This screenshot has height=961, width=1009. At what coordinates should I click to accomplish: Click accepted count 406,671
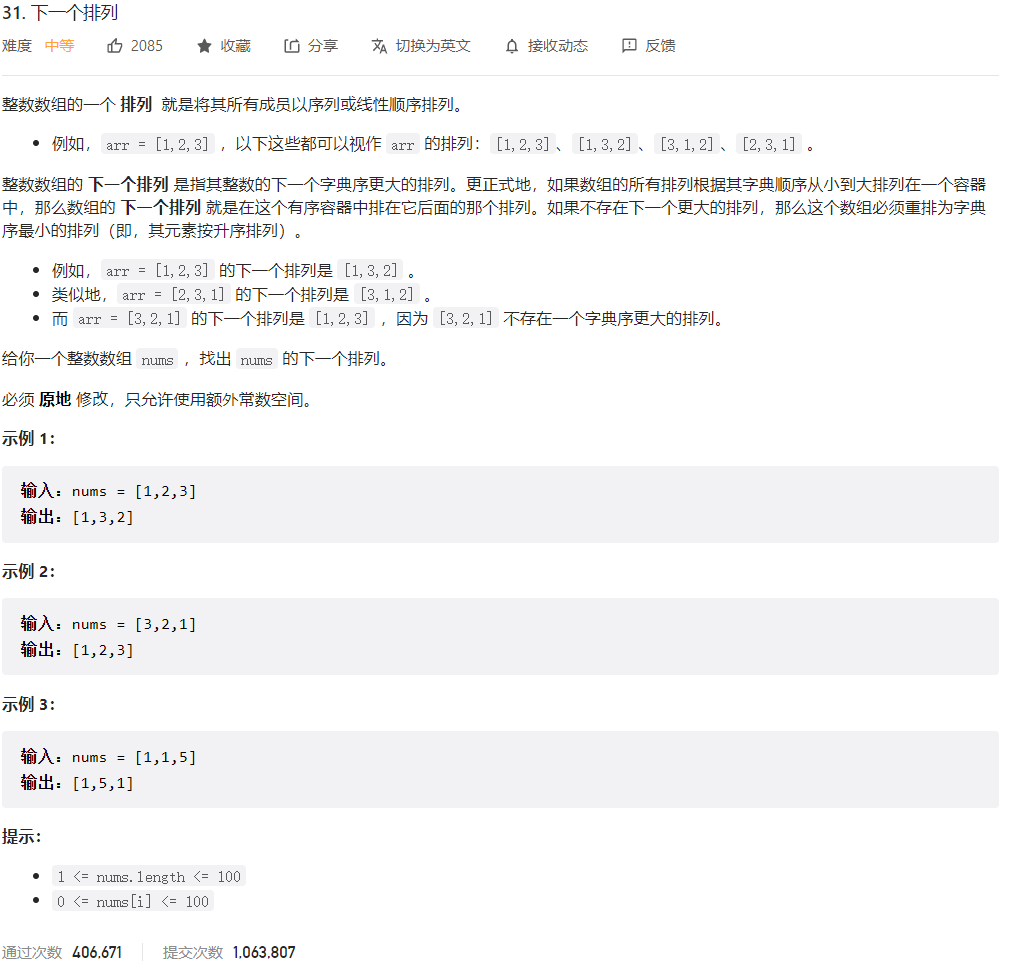click(x=97, y=952)
